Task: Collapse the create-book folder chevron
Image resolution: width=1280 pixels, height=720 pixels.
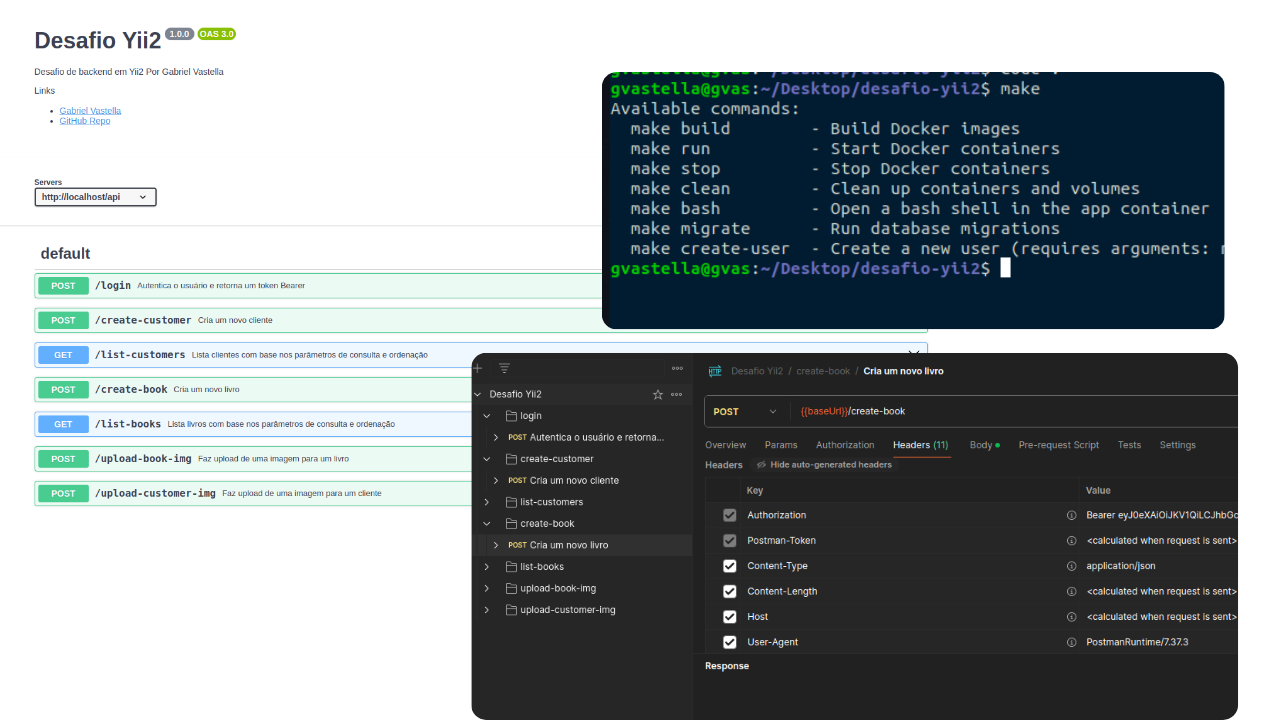Action: [x=487, y=524]
